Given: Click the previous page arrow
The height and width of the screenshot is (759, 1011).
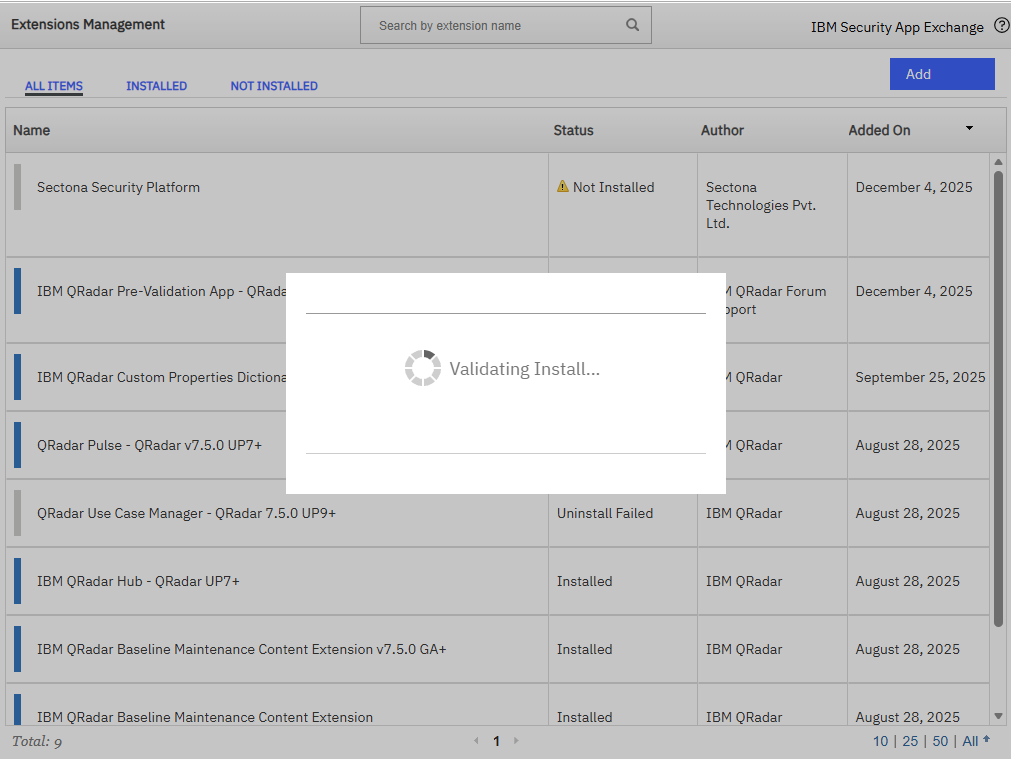Looking at the screenshot, I should 476,741.
